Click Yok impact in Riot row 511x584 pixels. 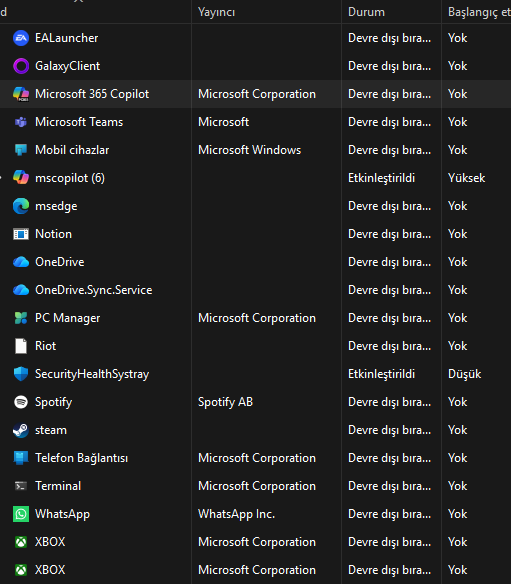click(x=457, y=346)
